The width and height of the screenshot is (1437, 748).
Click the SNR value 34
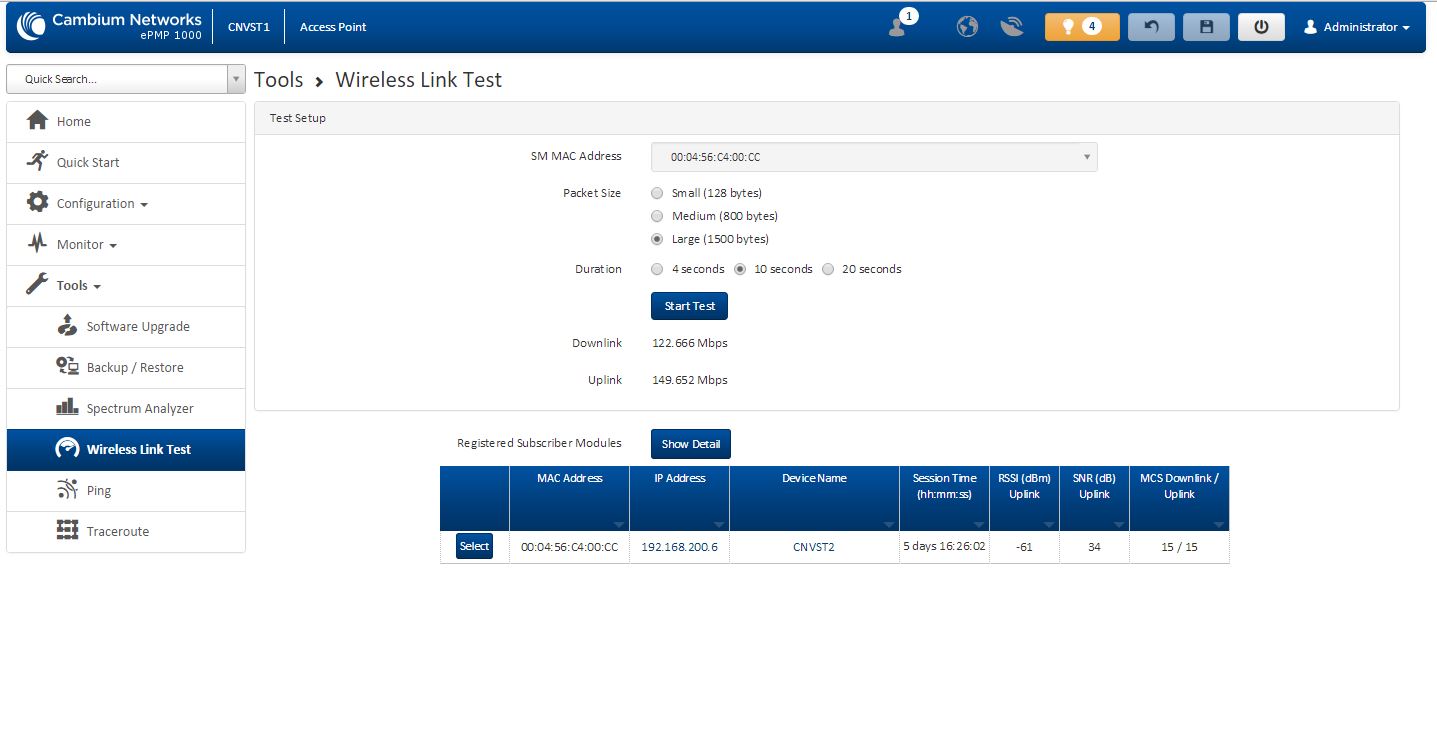(1094, 547)
